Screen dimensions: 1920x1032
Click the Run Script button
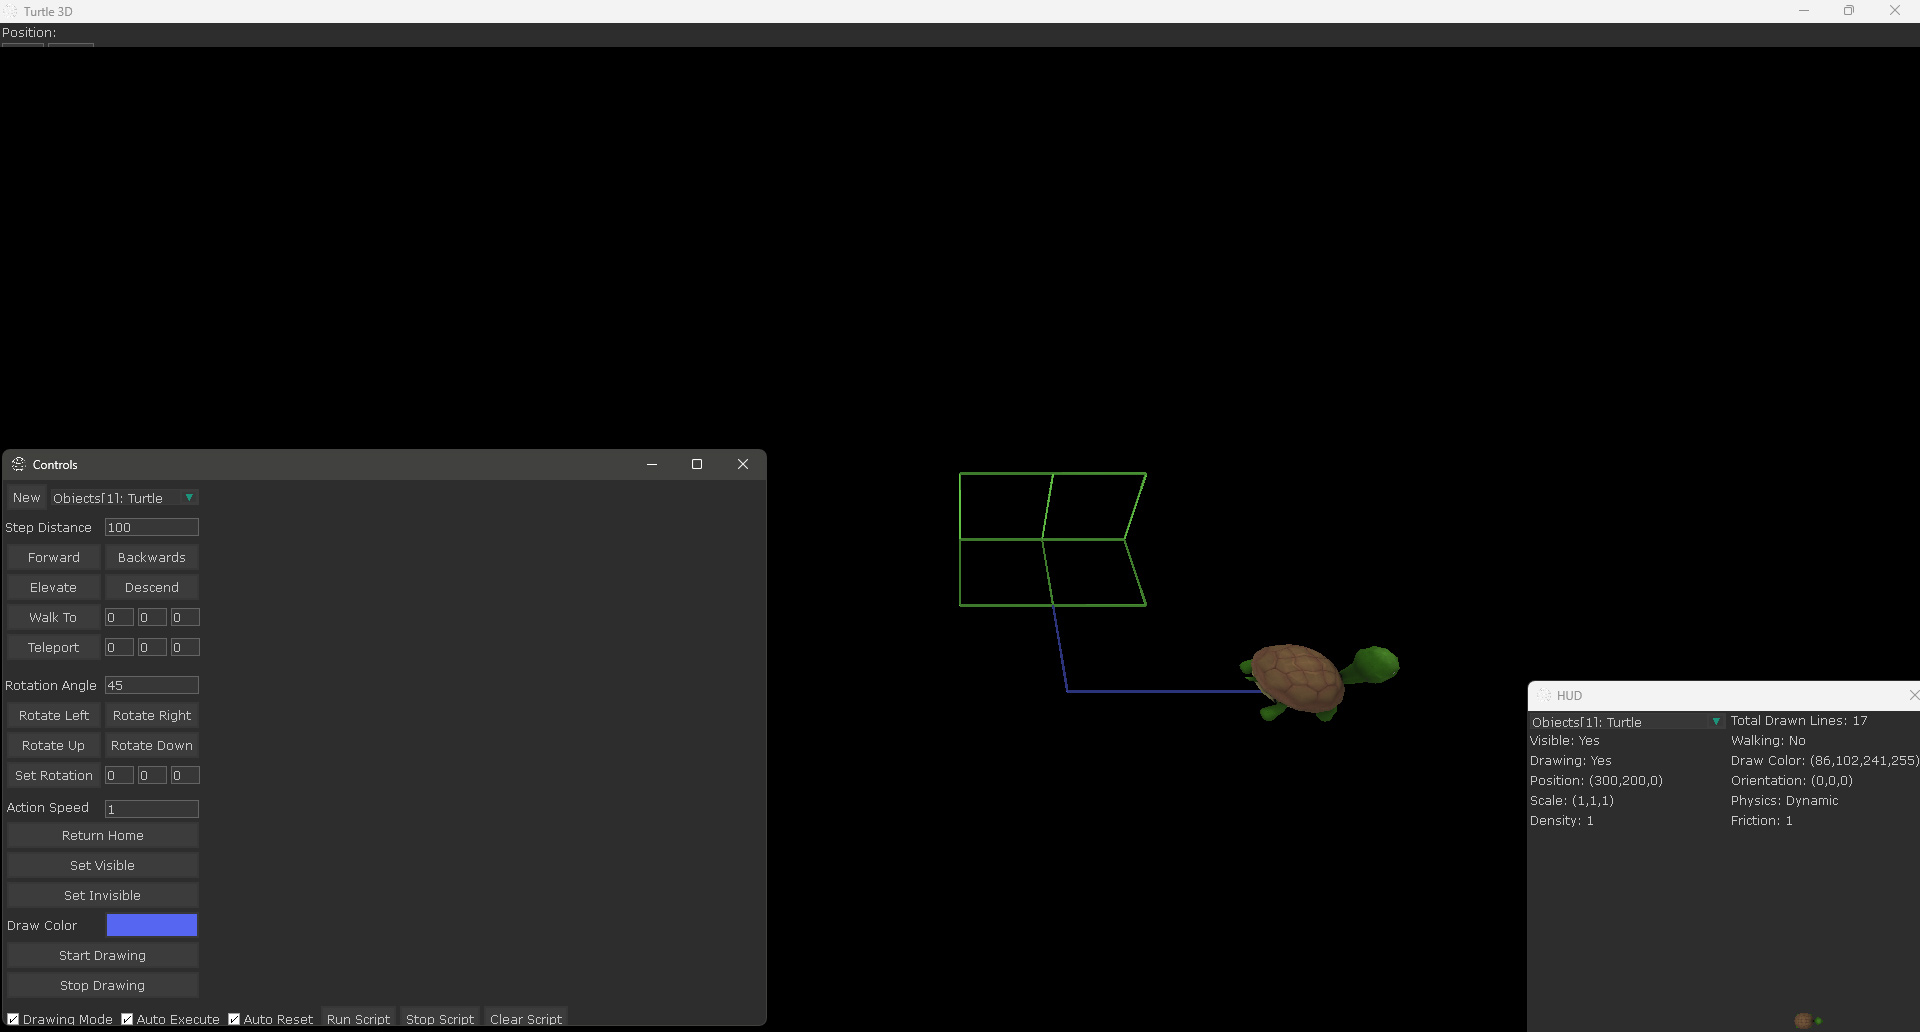point(358,1019)
